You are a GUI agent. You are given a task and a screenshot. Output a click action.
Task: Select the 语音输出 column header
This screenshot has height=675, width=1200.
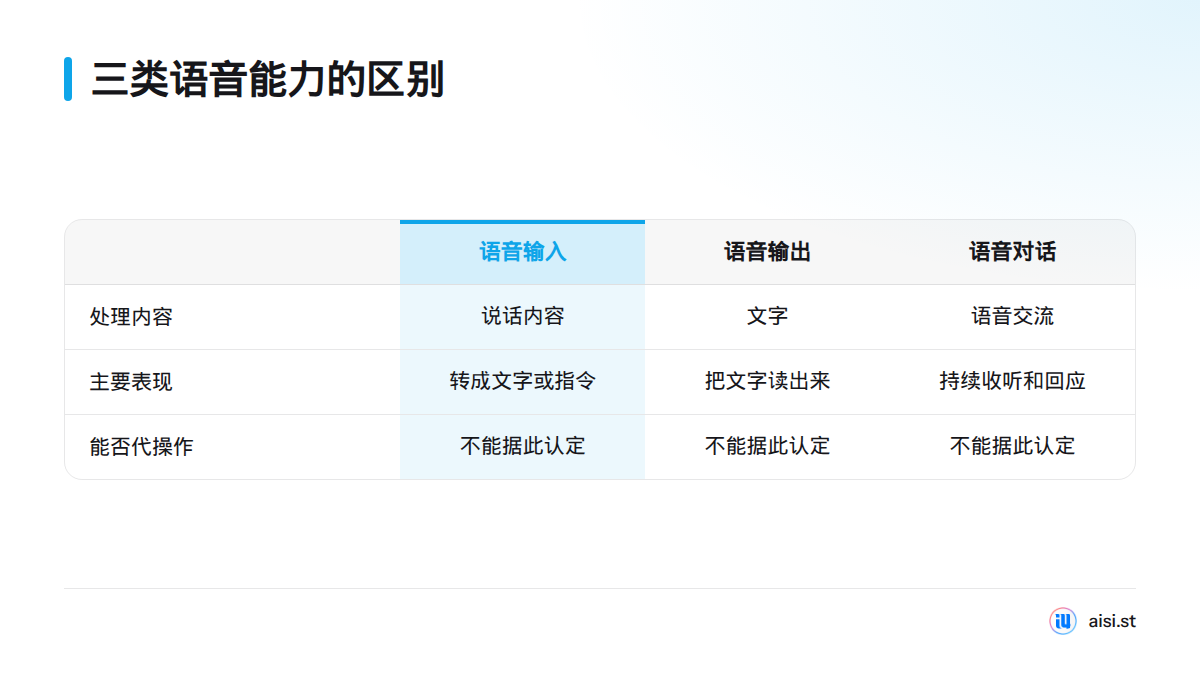pos(768,252)
